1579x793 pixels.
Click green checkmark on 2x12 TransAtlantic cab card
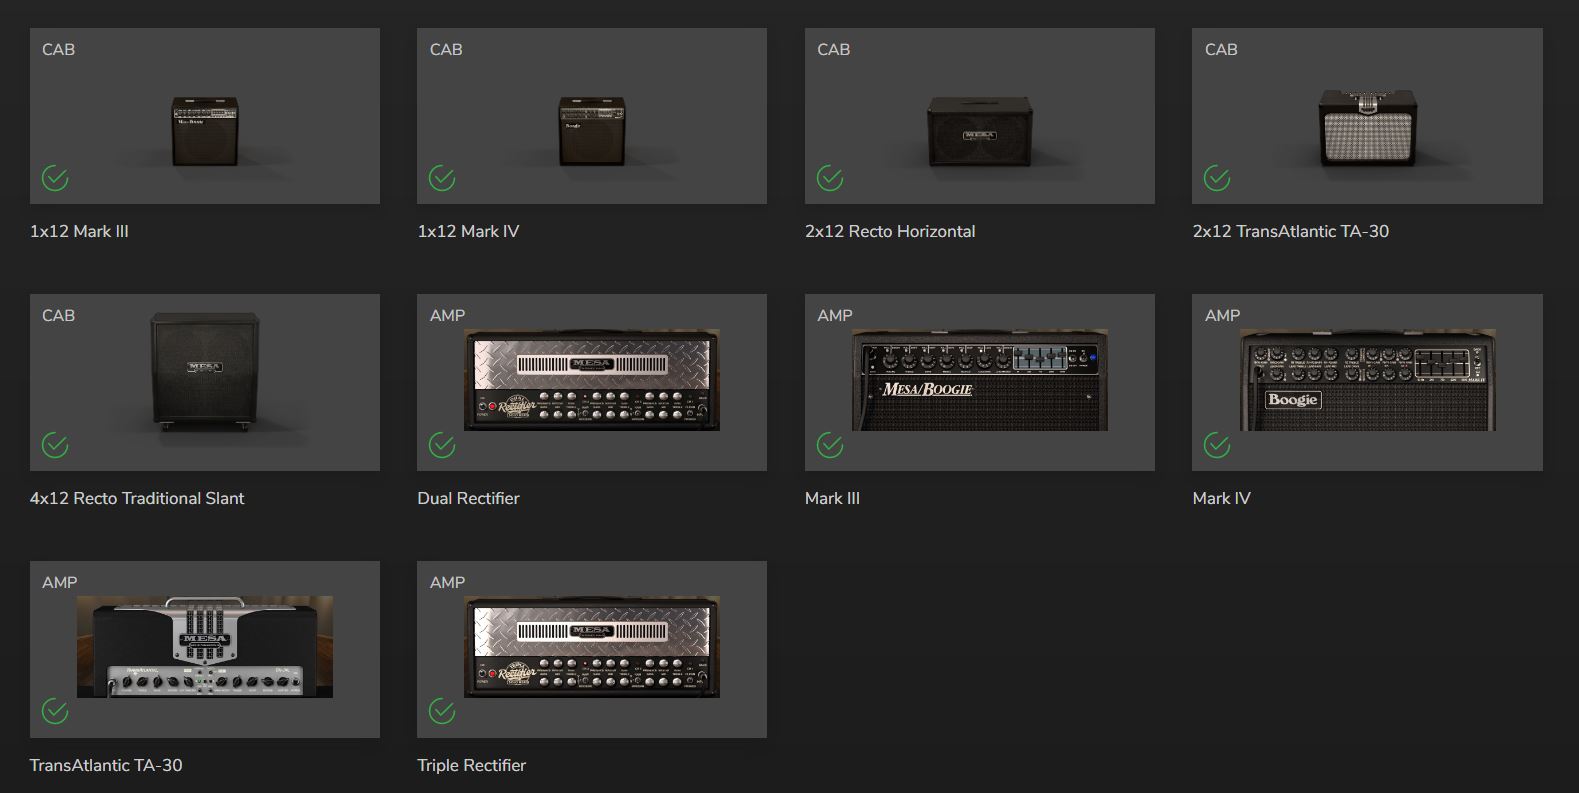click(x=1217, y=178)
